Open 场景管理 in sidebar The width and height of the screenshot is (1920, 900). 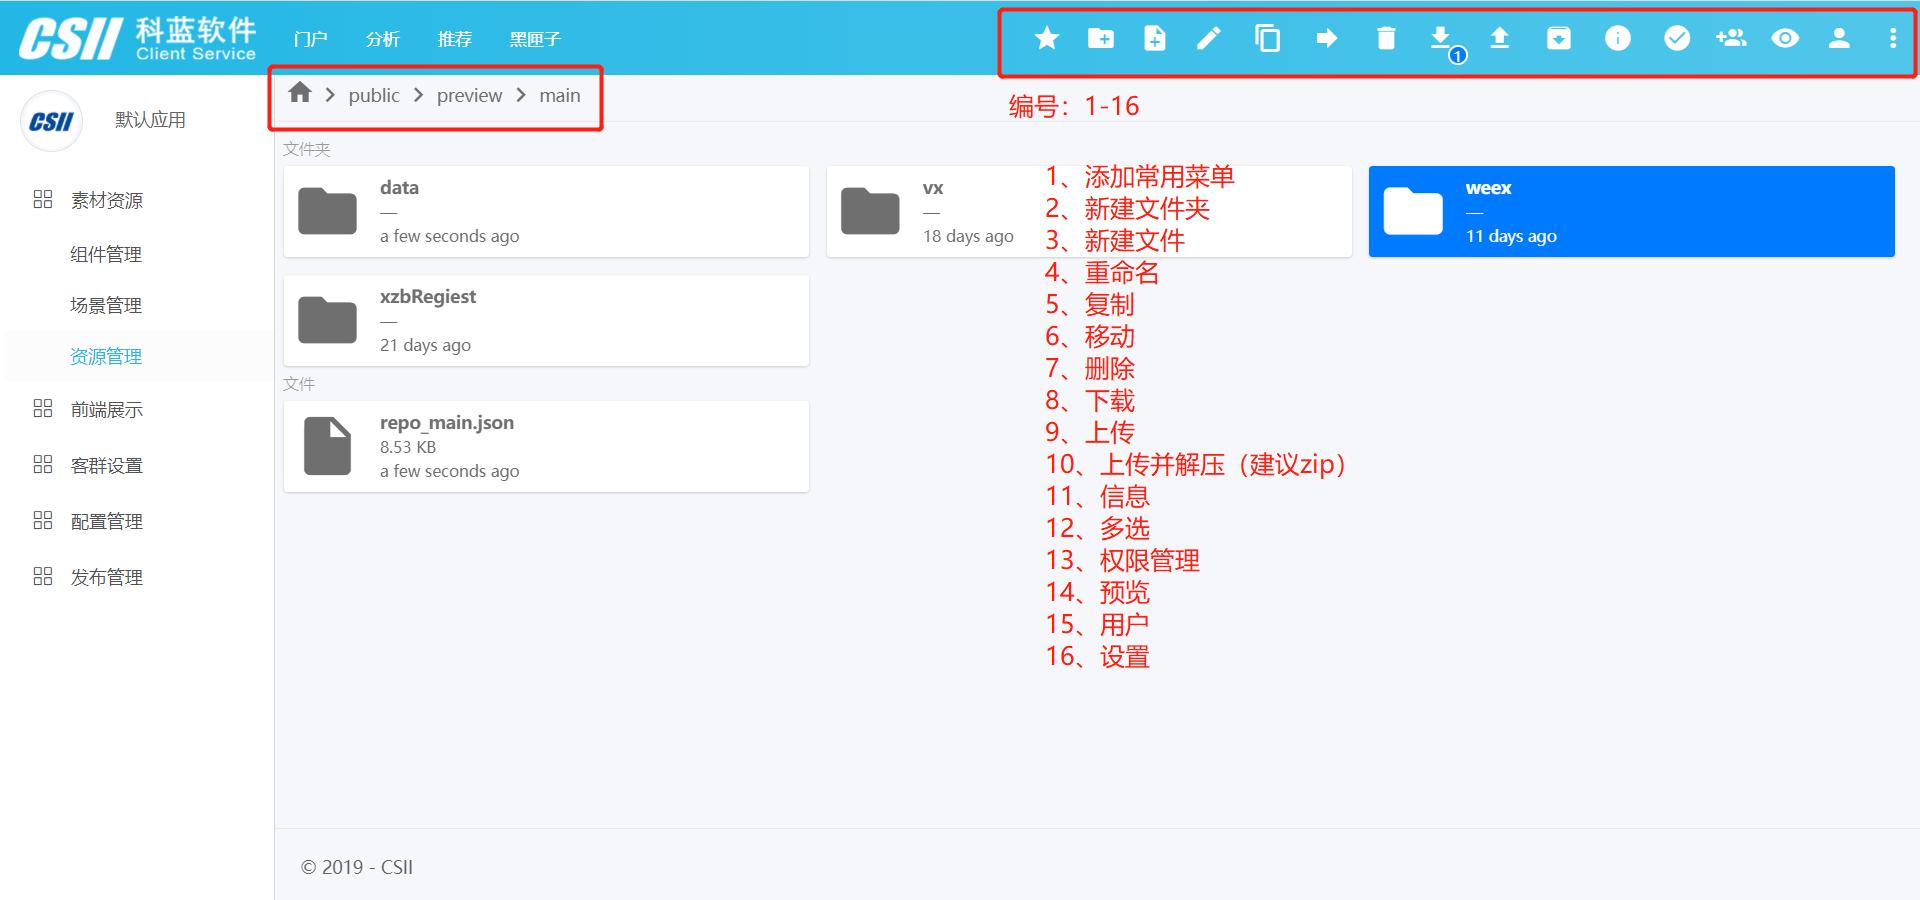106,305
